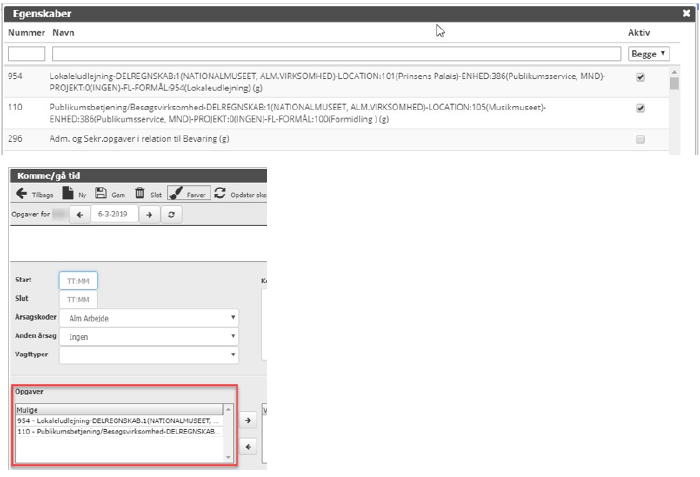Delete with the Slet trash icon
Screen dimensions: 700x477
pyautogui.click(x=140, y=194)
